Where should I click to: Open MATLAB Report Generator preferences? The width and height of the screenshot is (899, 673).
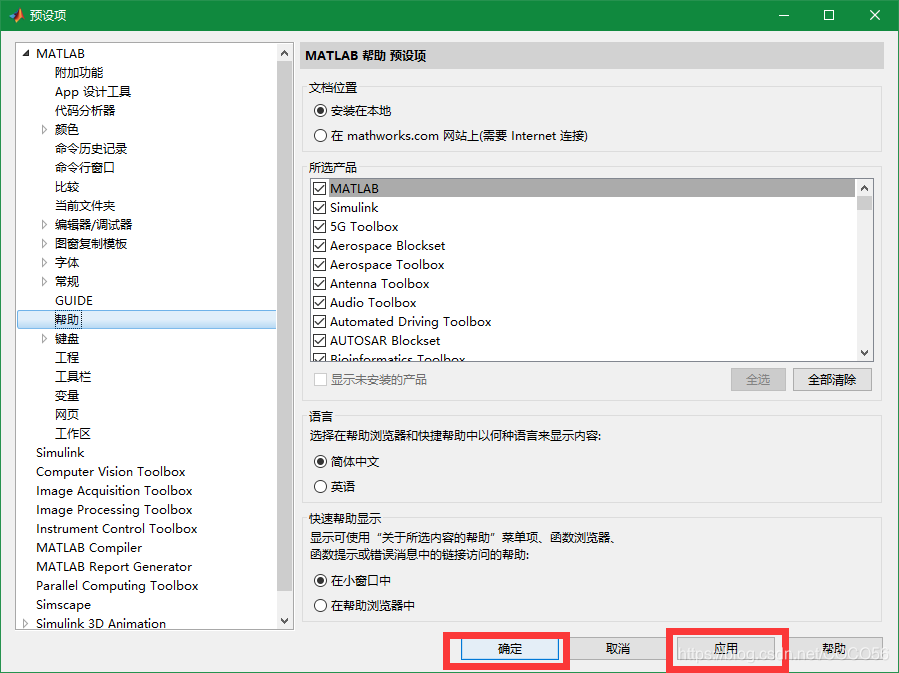click(114, 566)
